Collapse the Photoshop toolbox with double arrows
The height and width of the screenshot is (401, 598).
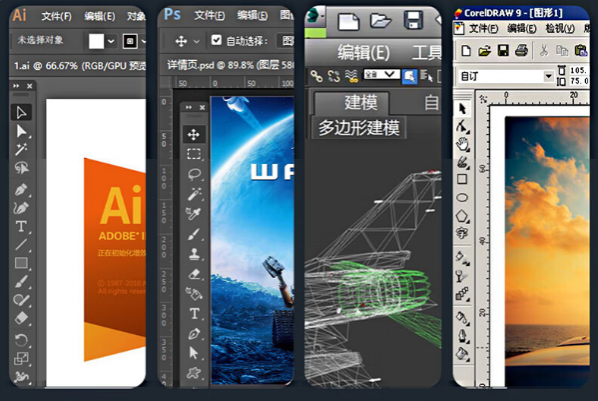(x=189, y=108)
